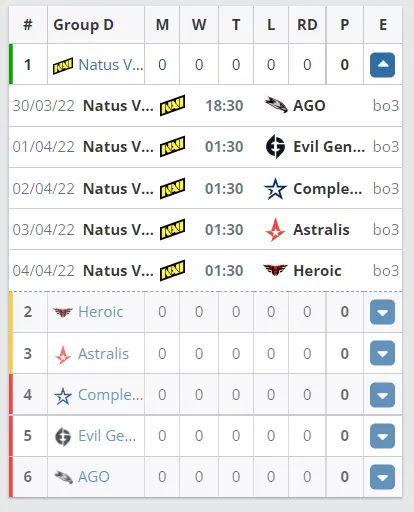
Task: Click Evil Geniuses logo in standings row 5
Action: [x=63, y=436]
